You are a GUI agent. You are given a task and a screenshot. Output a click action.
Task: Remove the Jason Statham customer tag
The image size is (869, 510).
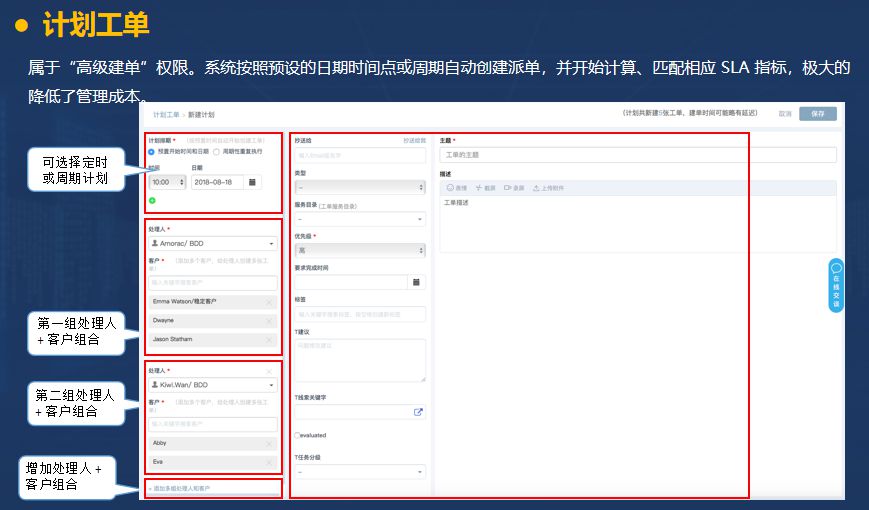tap(269, 340)
